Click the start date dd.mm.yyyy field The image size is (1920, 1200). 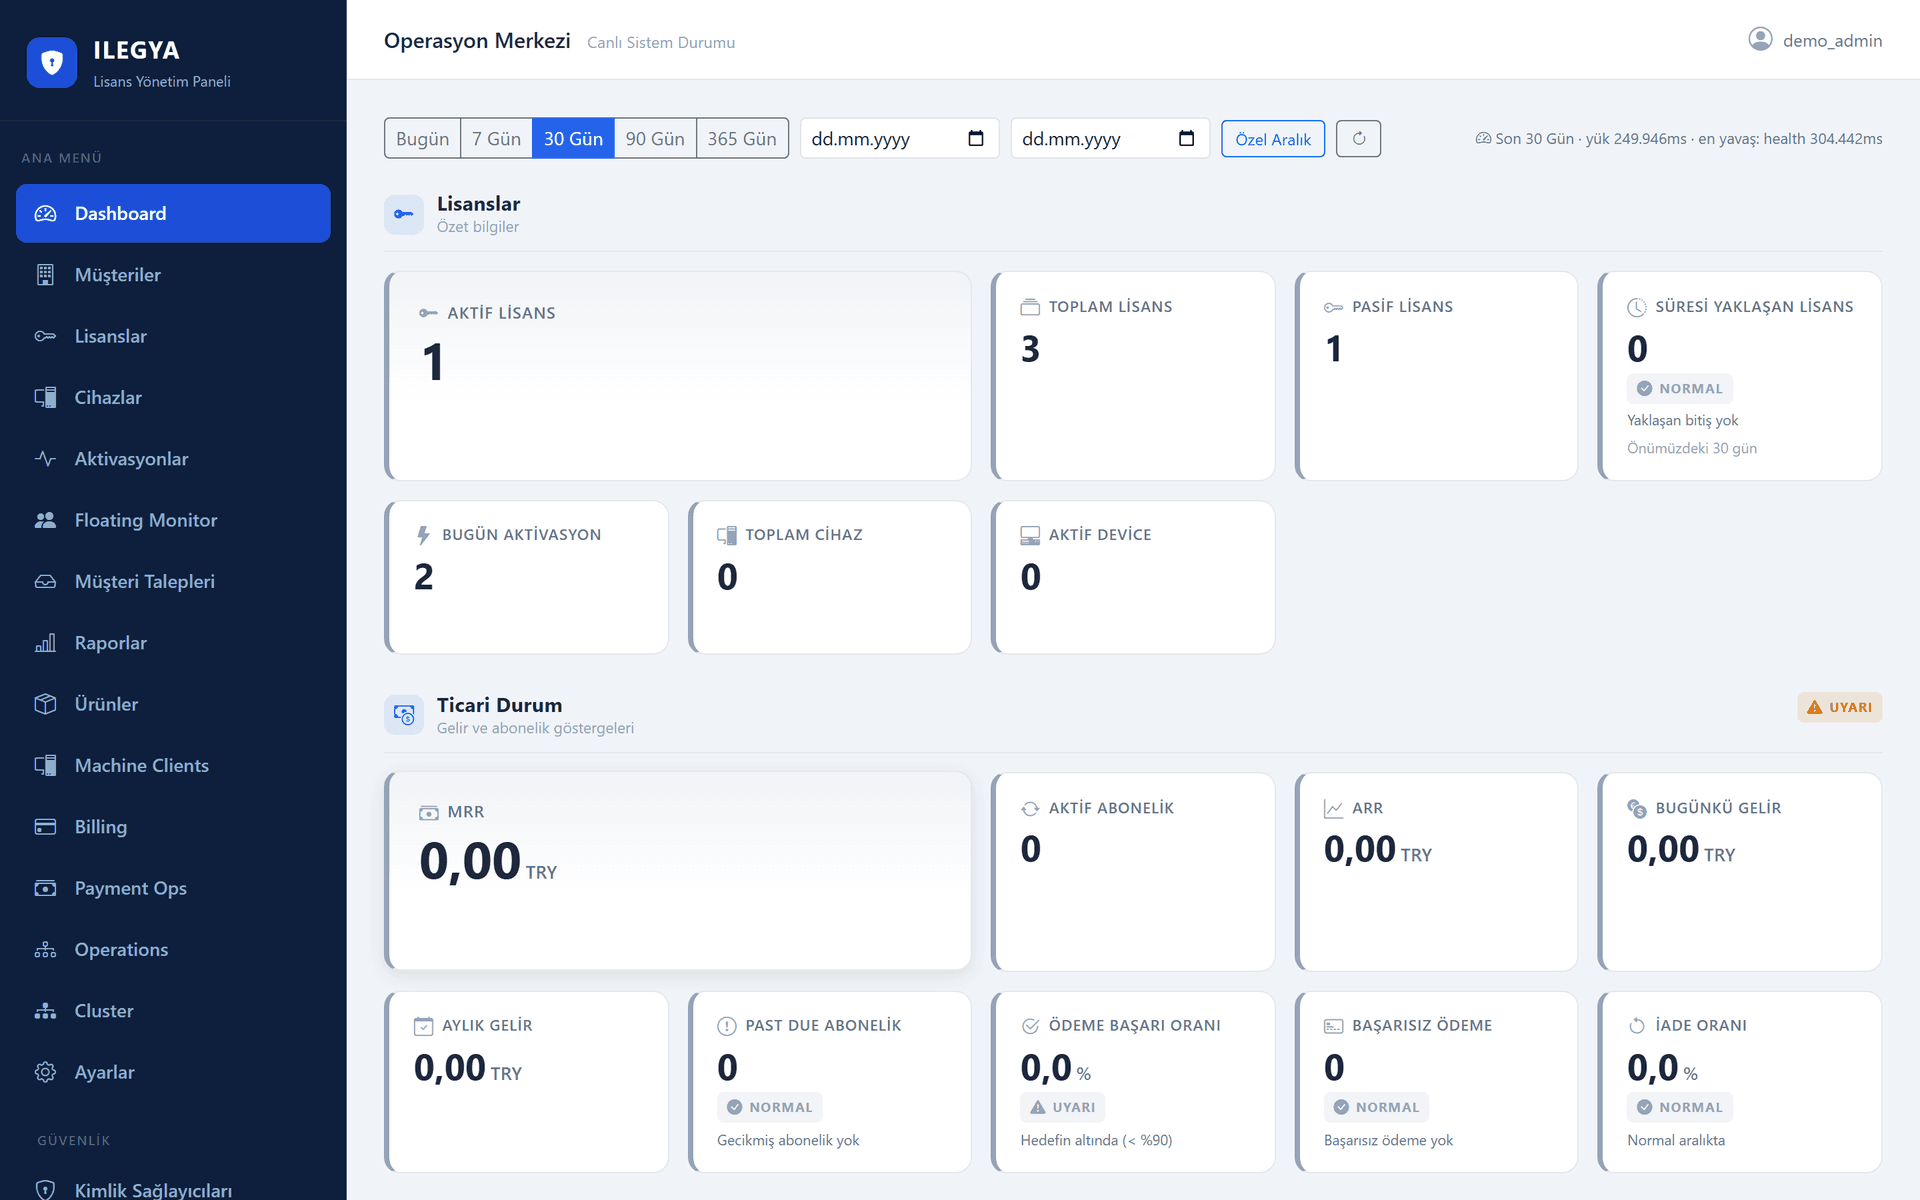tap(899, 139)
